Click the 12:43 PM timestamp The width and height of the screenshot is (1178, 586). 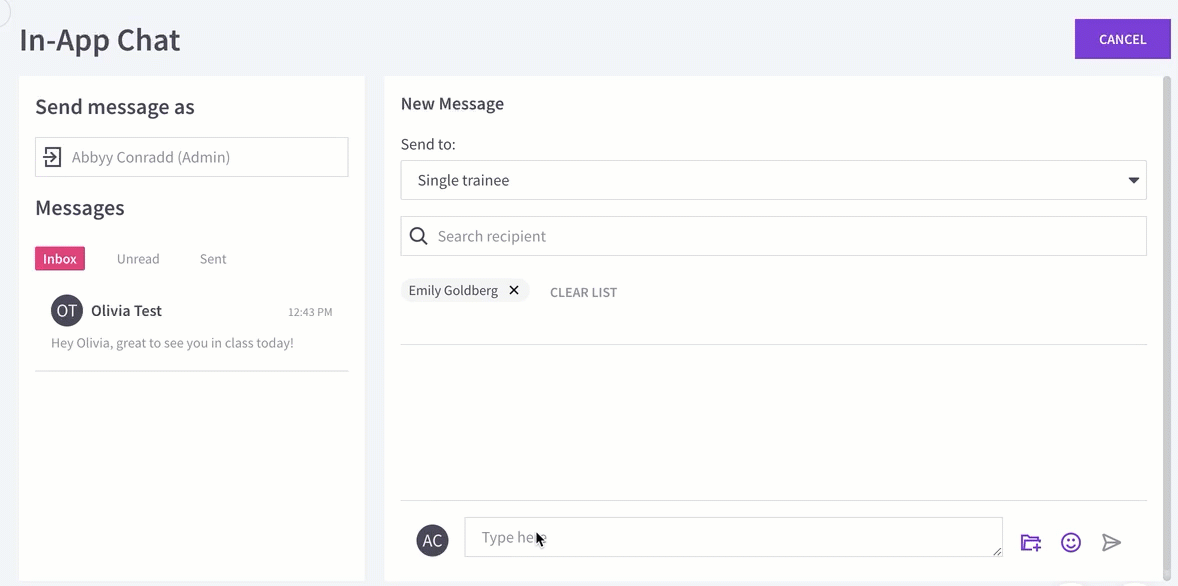[x=310, y=312]
